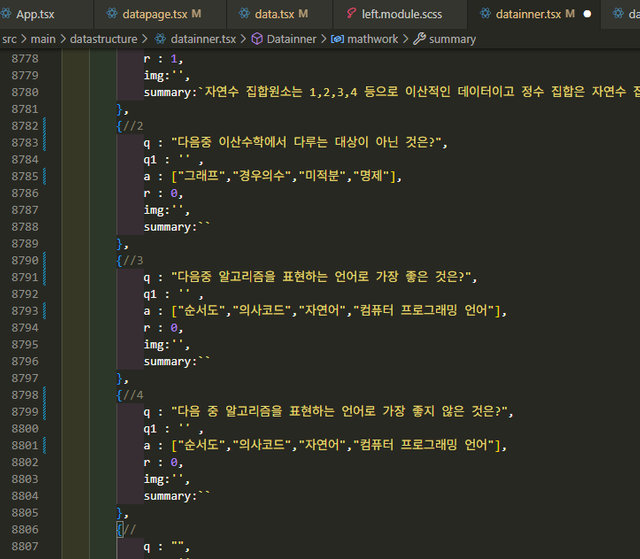
Task: Click line number 8782
Action: [x=25, y=126]
